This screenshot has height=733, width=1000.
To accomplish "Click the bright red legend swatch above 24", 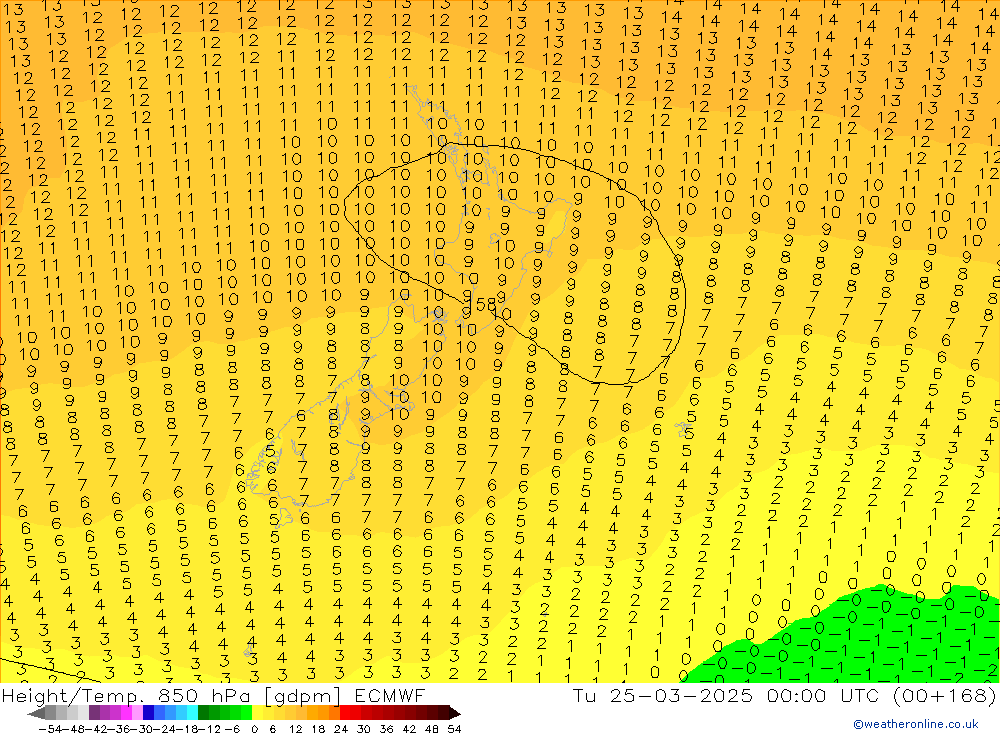I will click(345, 713).
